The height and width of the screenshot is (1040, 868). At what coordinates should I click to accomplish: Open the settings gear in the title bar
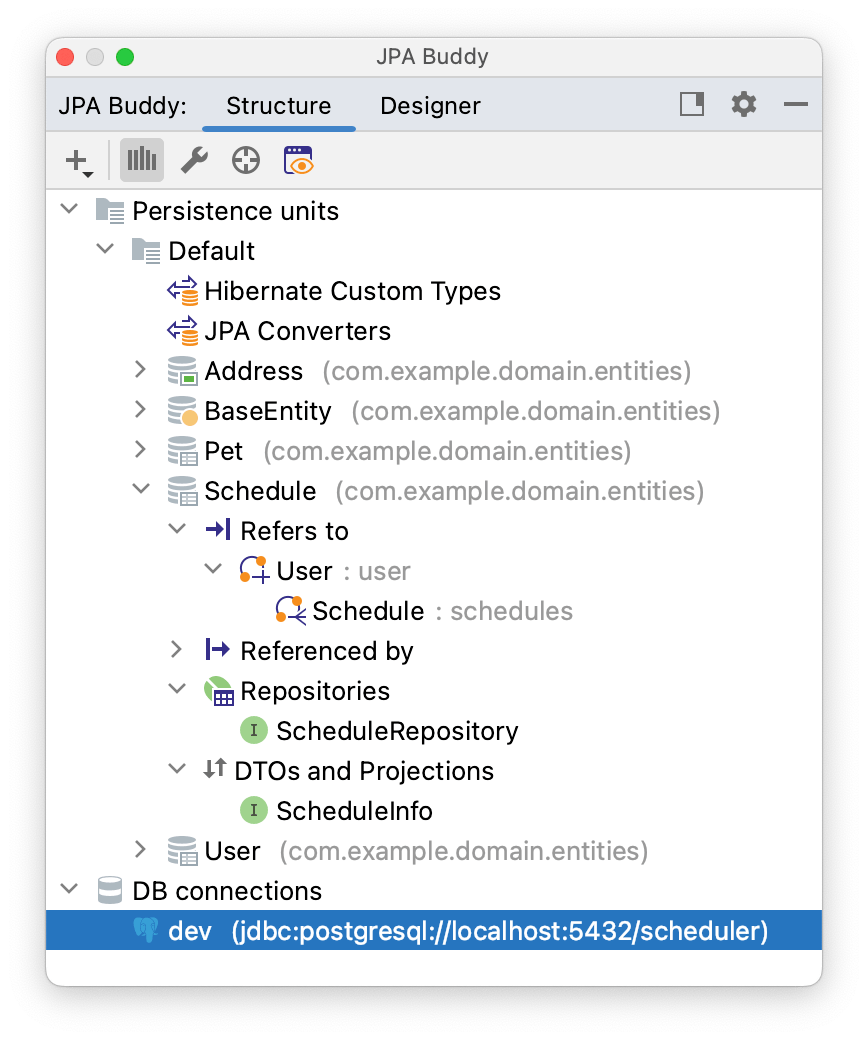(744, 104)
